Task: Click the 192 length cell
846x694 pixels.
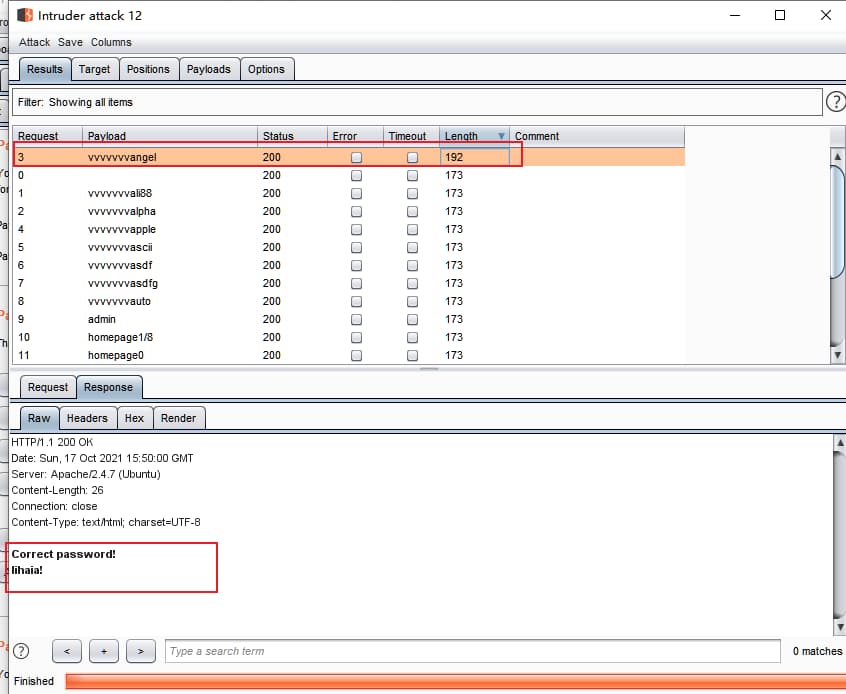Action: coord(474,157)
